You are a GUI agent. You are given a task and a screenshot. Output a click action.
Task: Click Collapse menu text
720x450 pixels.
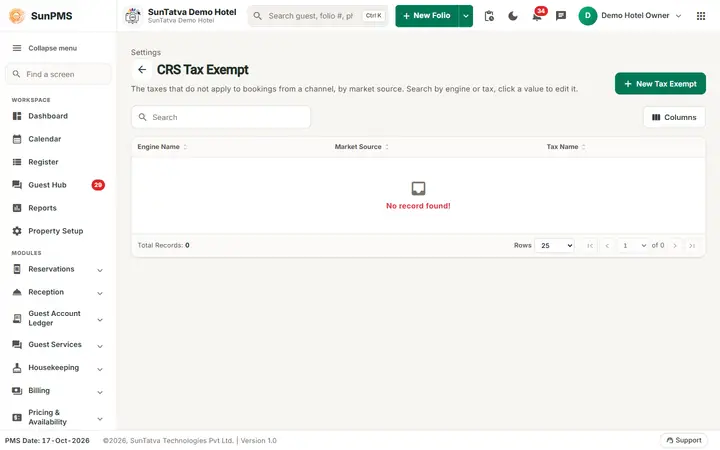click(52, 48)
